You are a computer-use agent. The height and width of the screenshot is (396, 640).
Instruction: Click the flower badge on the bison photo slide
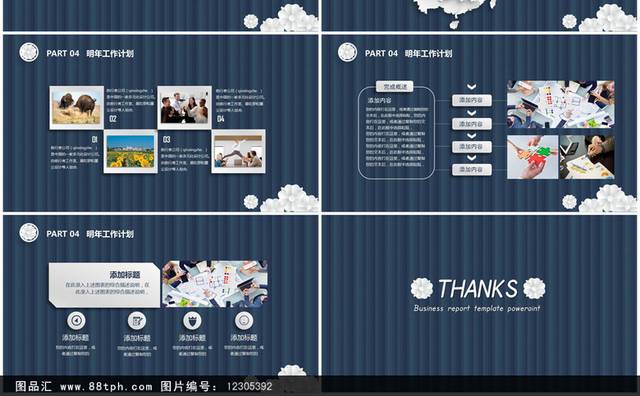pyautogui.click(x=29, y=52)
